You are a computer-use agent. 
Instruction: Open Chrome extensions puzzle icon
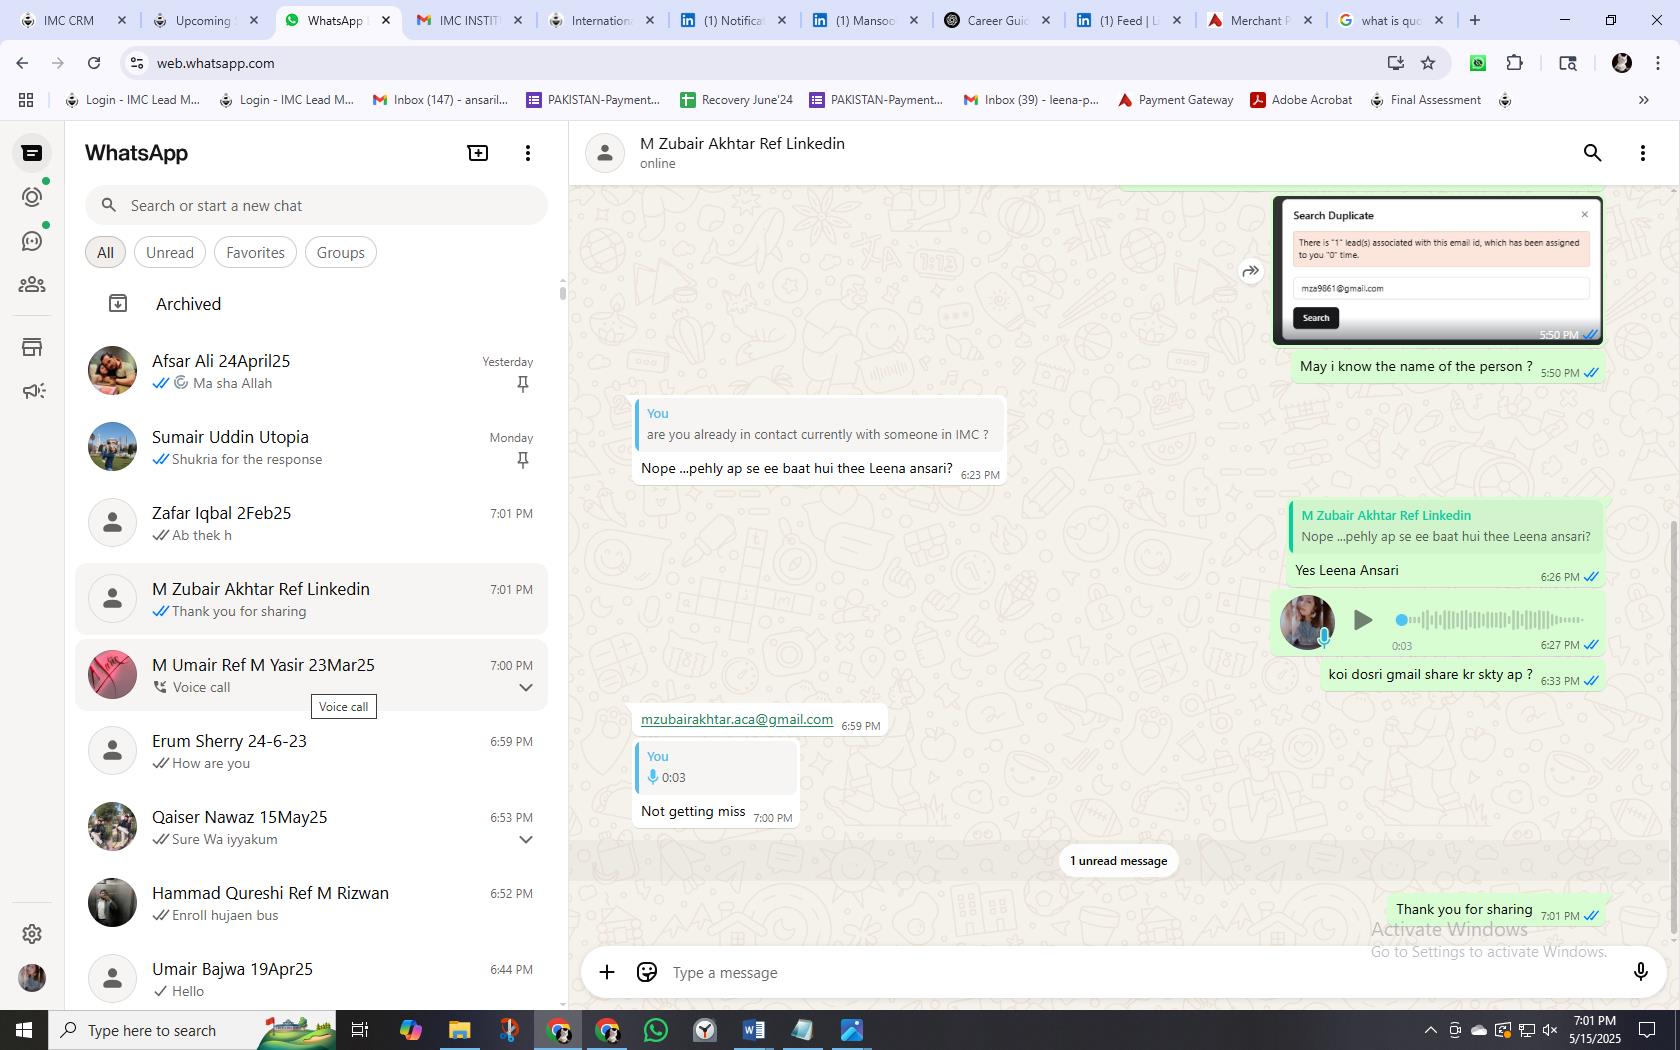[1515, 63]
